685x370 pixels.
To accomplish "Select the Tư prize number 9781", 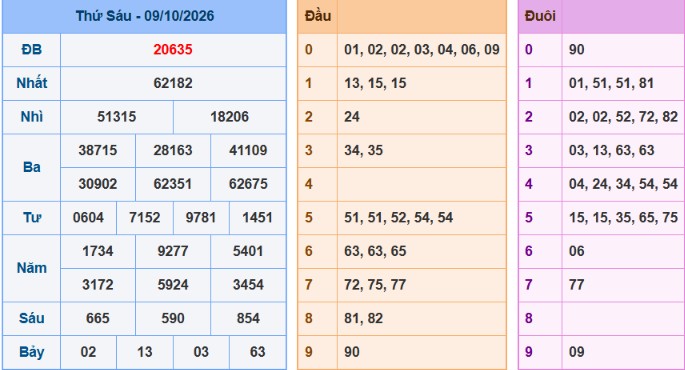I will (201, 218).
